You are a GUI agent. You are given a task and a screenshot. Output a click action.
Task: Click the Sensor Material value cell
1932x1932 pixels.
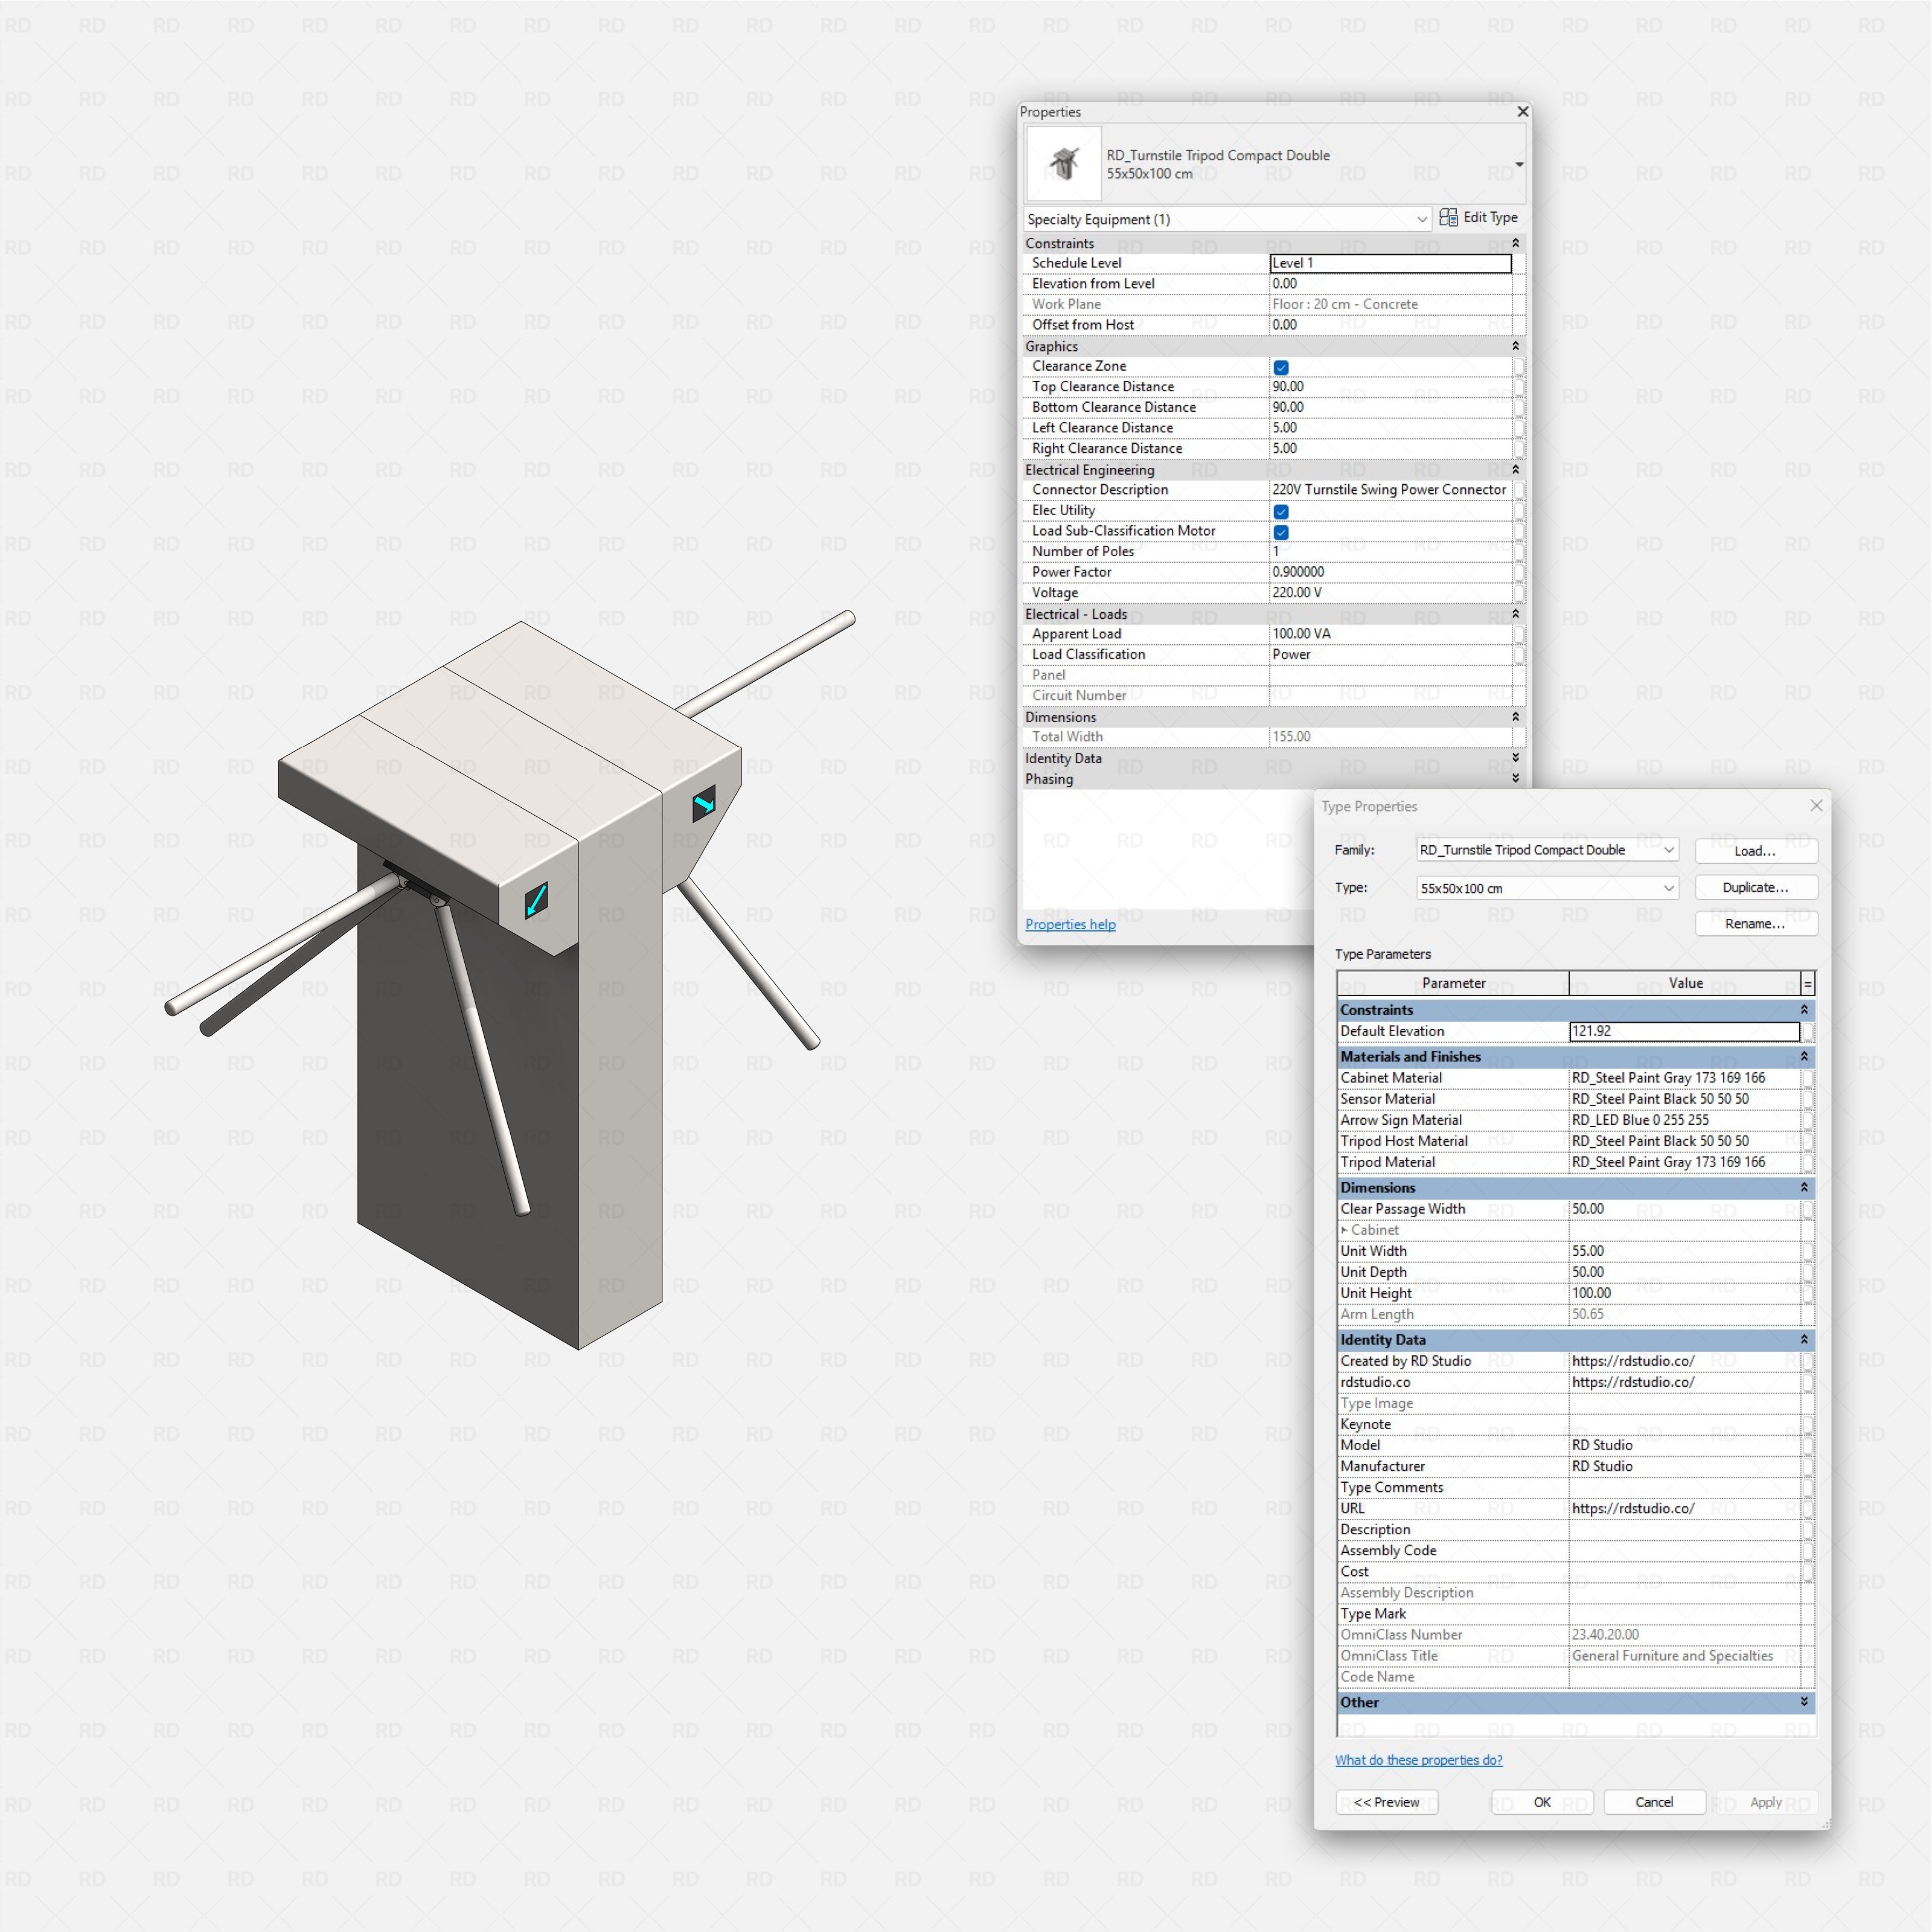tap(1684, 1099)
